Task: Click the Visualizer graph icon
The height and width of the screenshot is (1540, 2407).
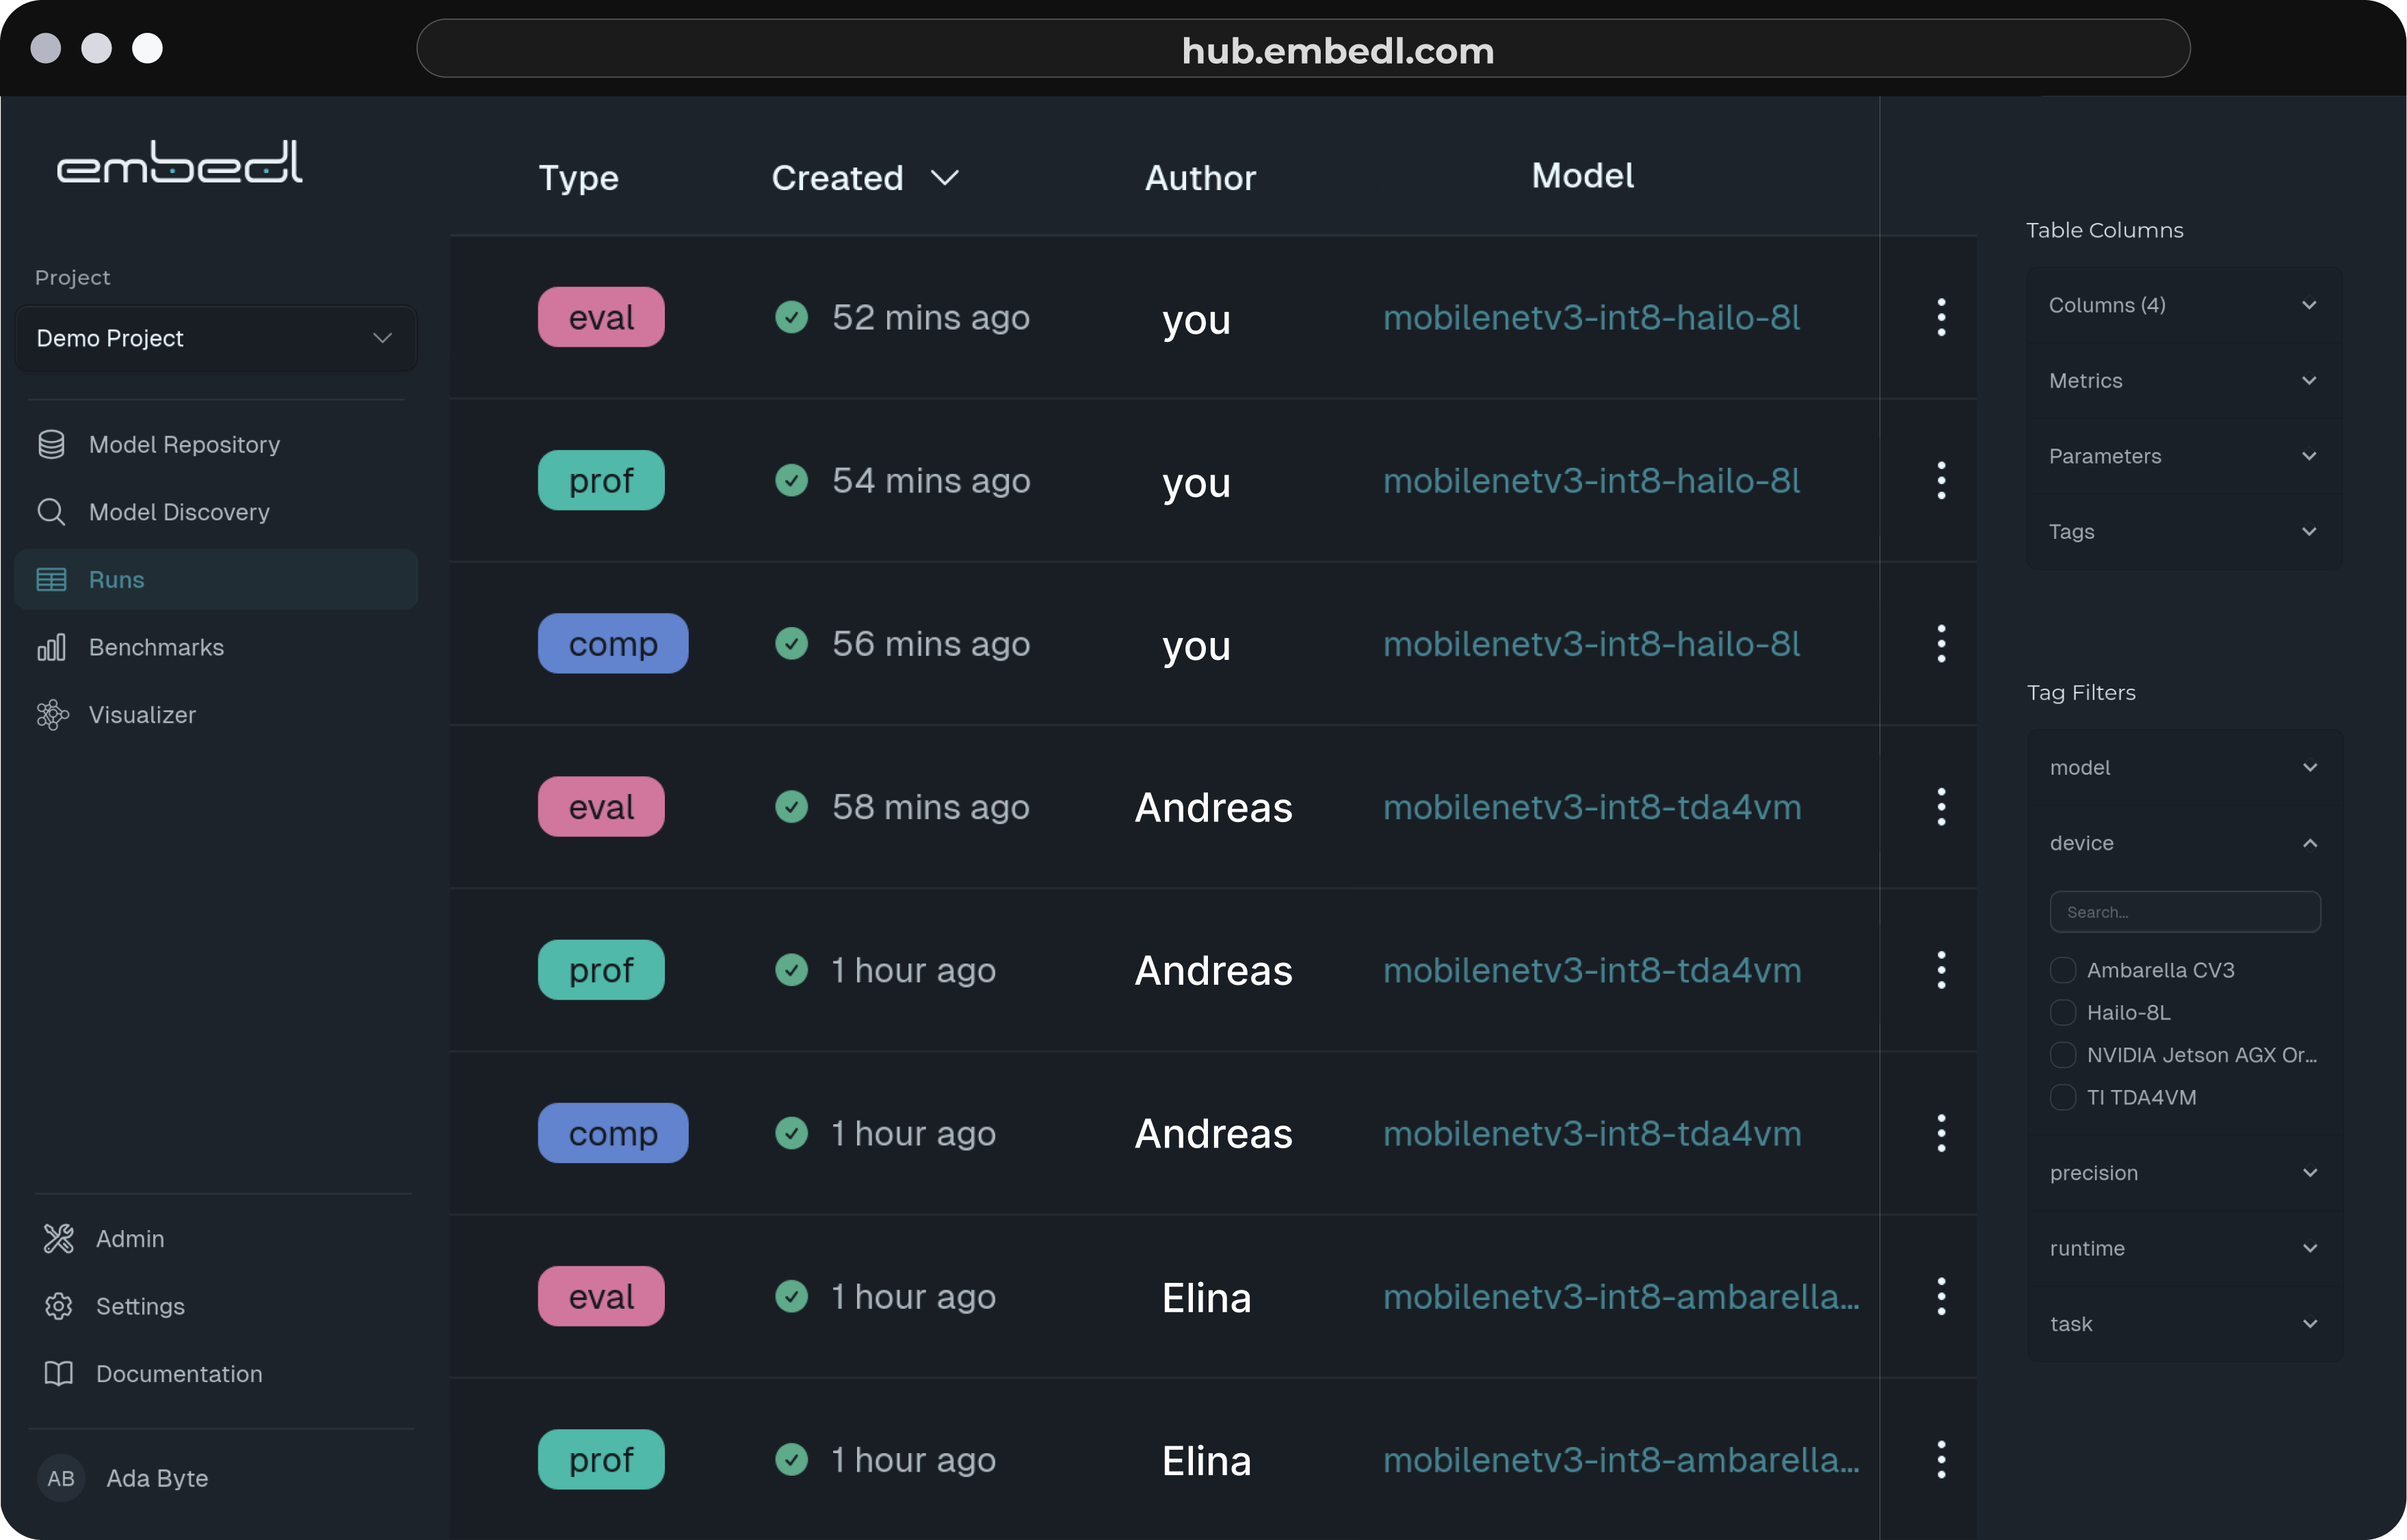Action: (x=51, y=715)
